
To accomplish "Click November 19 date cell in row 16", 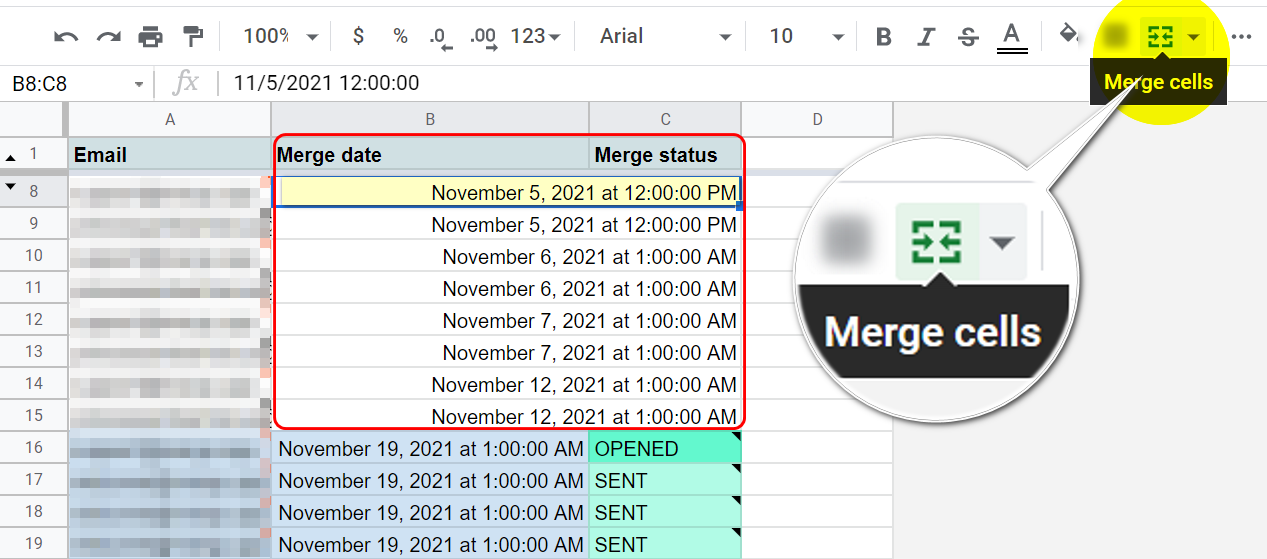I will point(430,448).
